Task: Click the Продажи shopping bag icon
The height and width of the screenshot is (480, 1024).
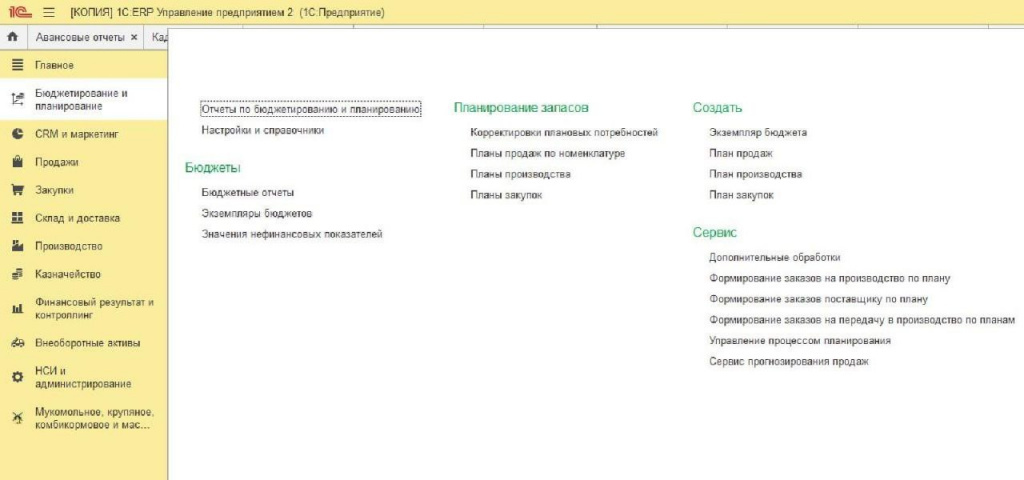Action: point(18,162)
